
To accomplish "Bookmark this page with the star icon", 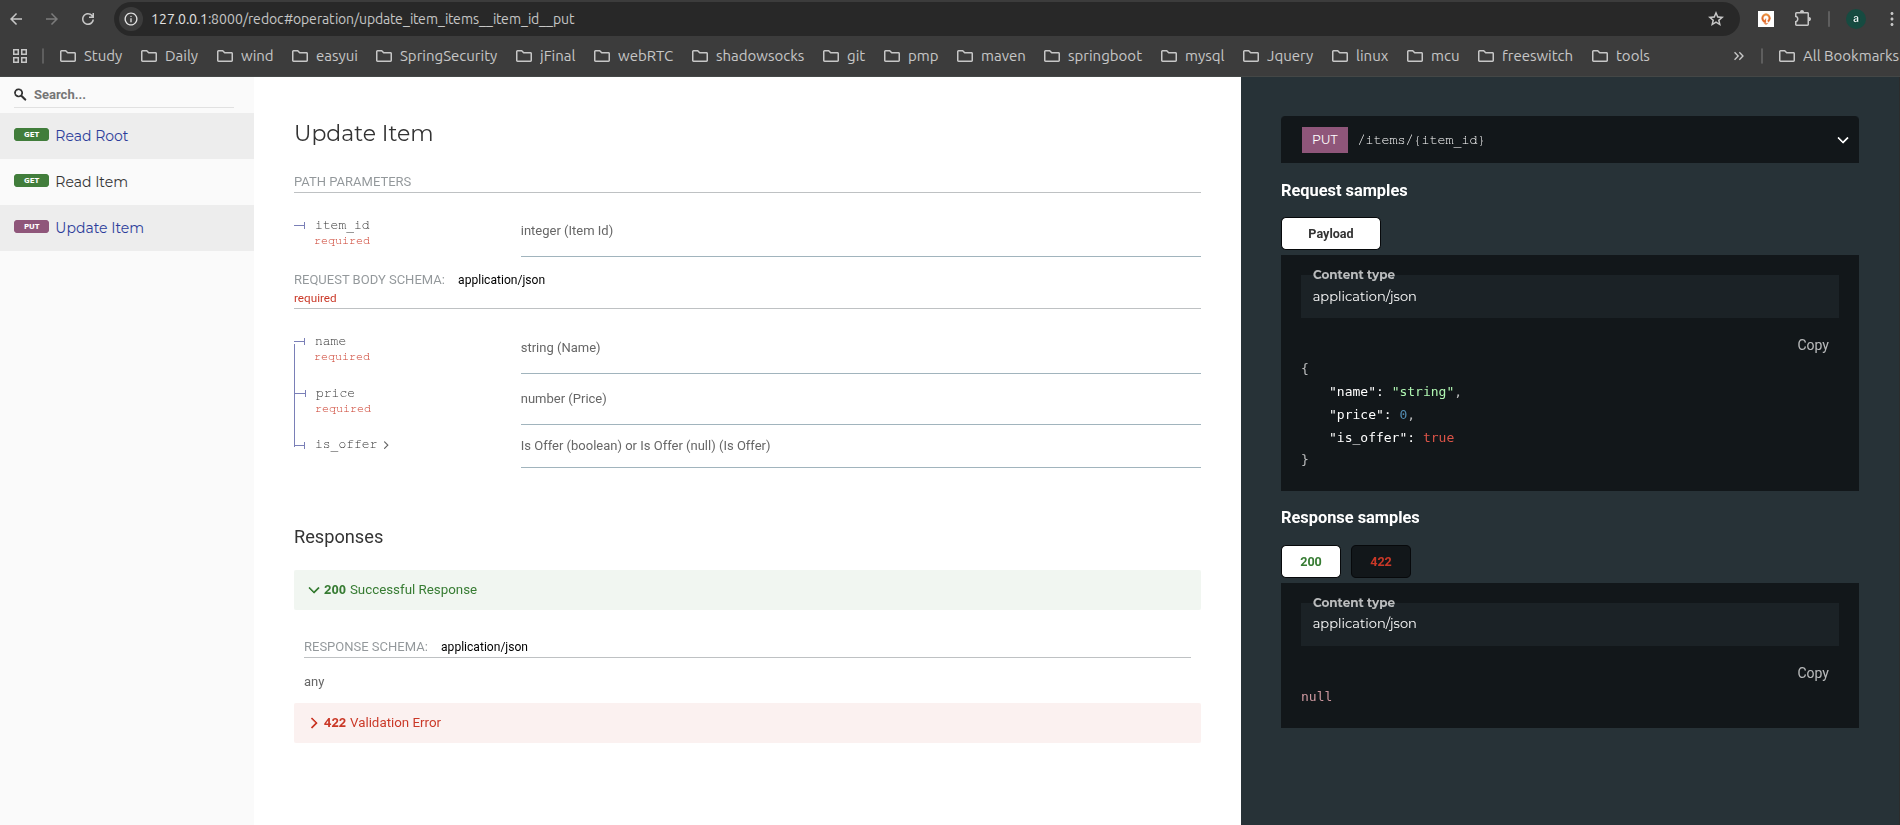I will tap(1716, 19).
